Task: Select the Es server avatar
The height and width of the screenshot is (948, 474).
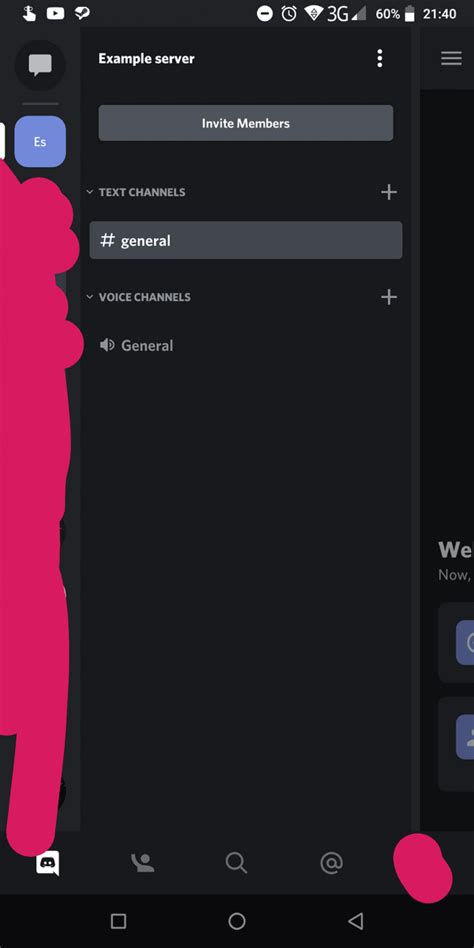Action: click(x=40, y=141)
